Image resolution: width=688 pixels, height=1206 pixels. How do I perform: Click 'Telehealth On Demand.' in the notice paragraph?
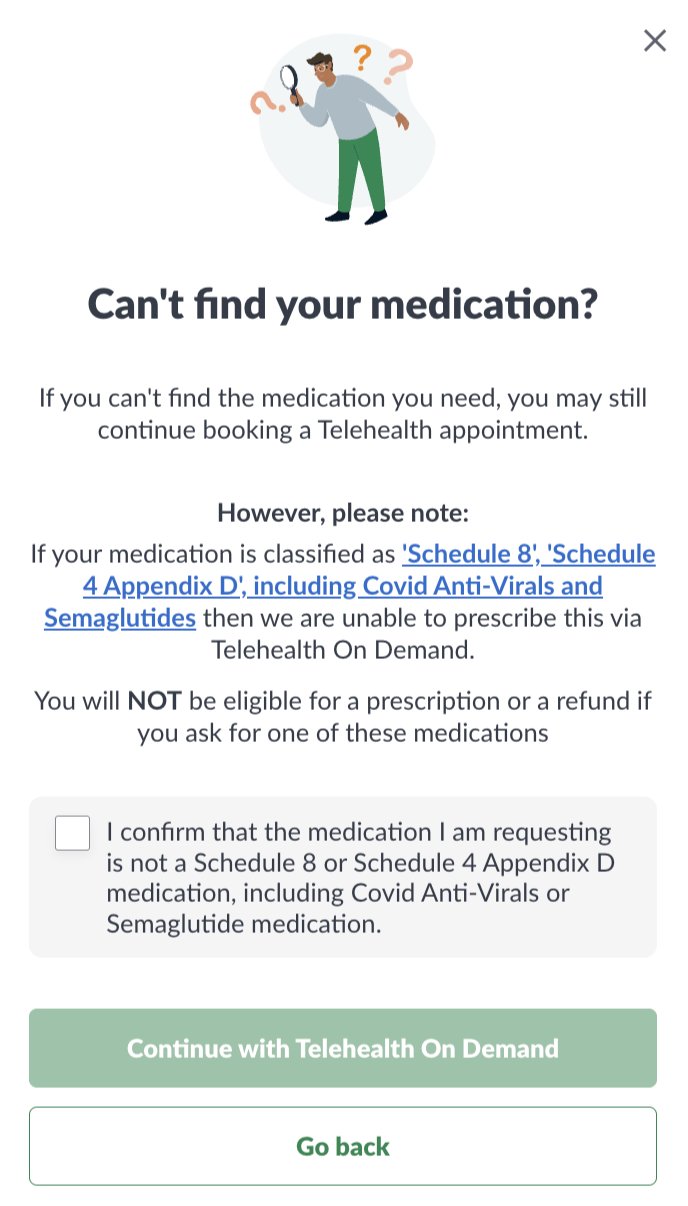pos(343,650)
